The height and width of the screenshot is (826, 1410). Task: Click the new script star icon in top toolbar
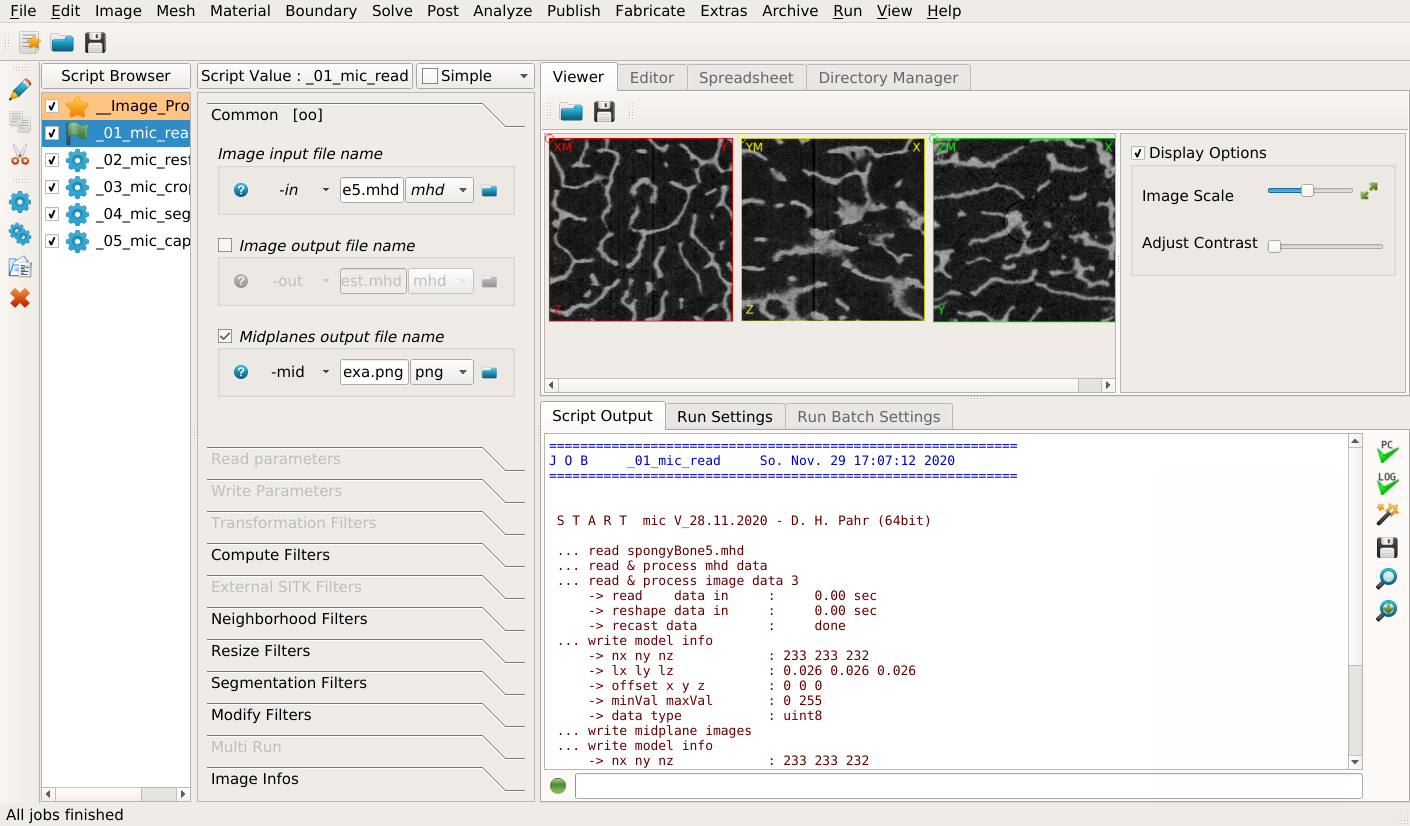[30, 42]
